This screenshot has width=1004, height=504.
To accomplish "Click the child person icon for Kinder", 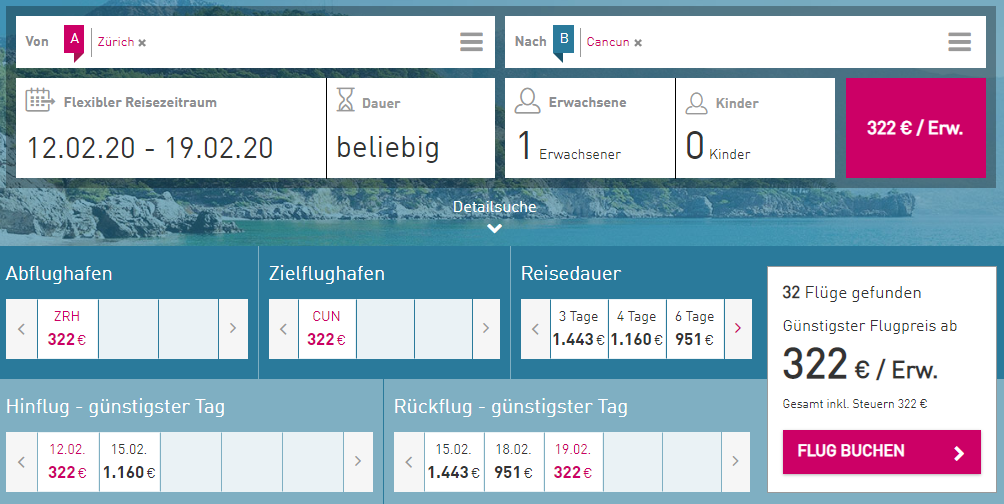I will [x=696, y=101].
